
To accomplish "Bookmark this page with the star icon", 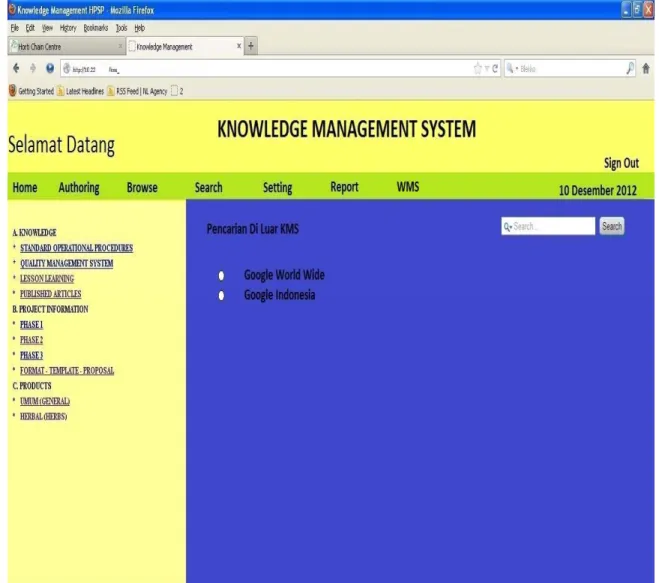I will pos(477,69).
